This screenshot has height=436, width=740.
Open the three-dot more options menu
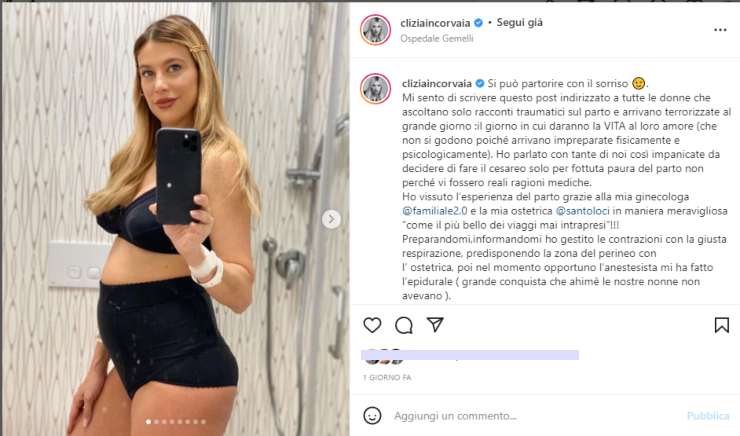(720, 30)
